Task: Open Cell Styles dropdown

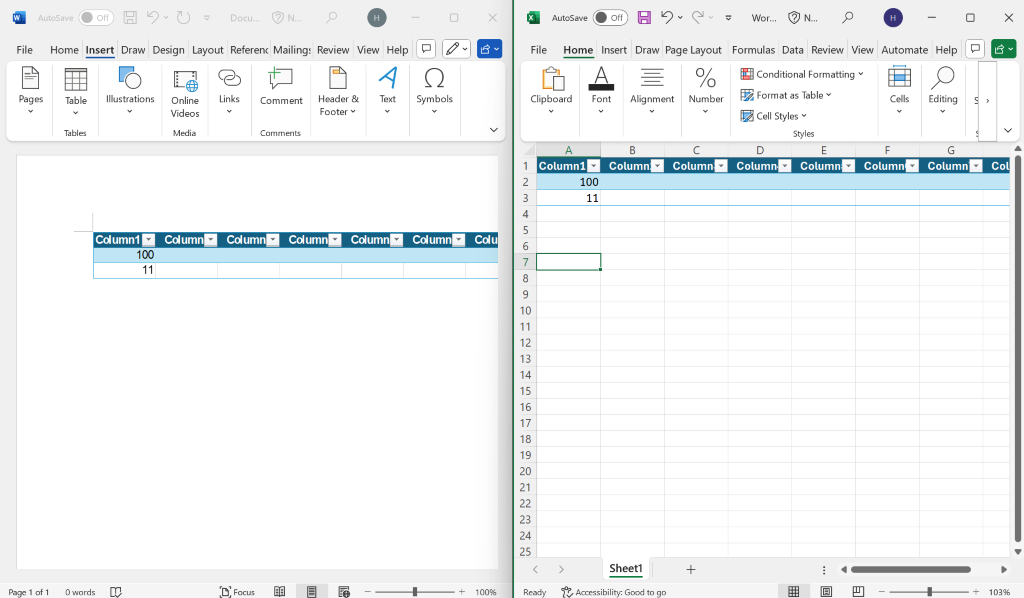Action: [774, 116]
